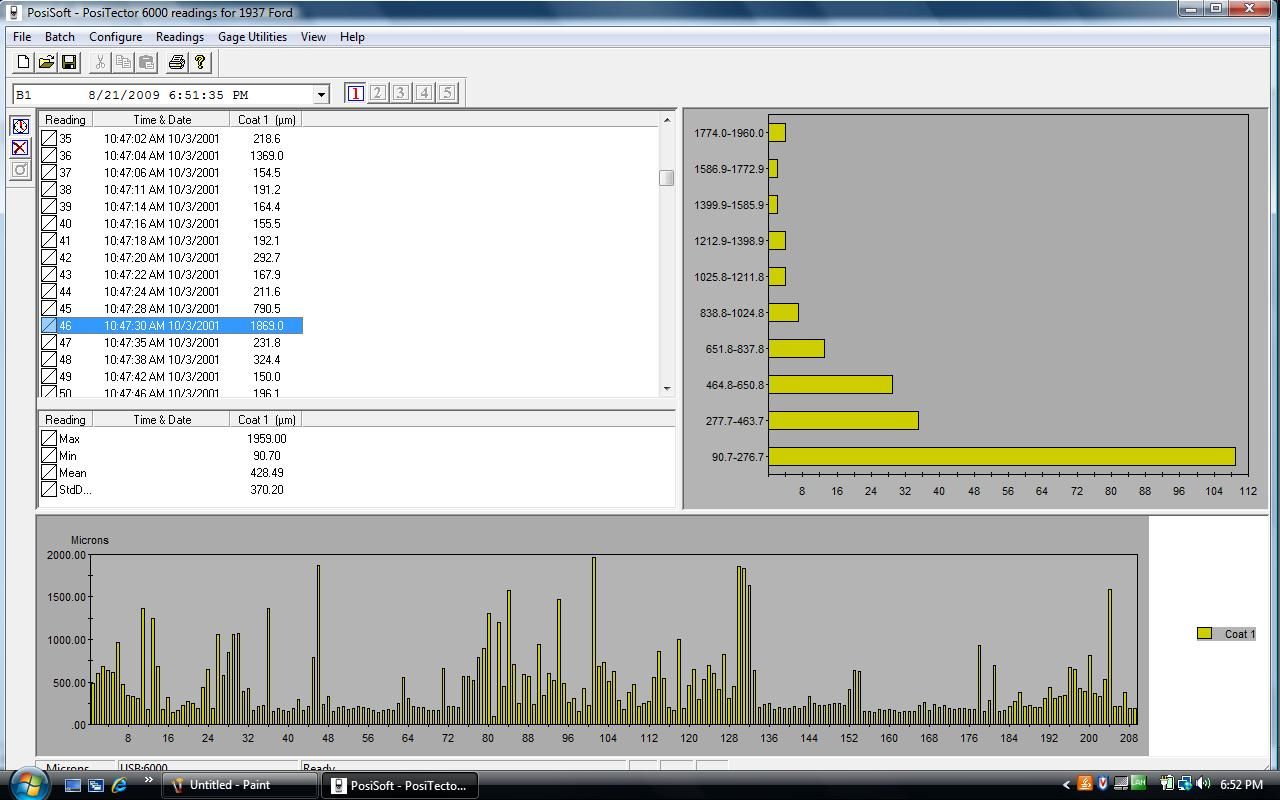1280x800 pixels.
Task: Click the Internet Explorer quick launch icon
Action: (119, 785)
